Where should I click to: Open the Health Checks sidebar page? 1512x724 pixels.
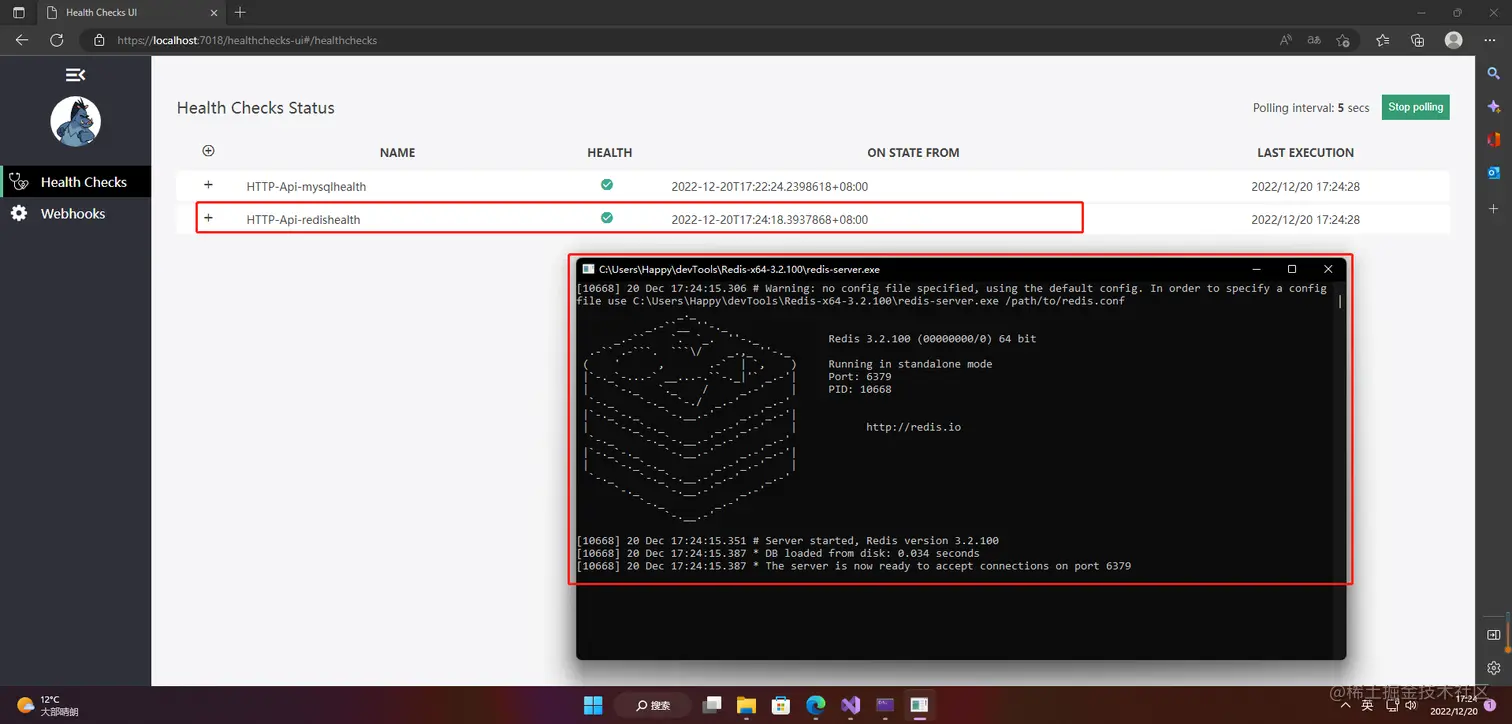pos(76,182)
